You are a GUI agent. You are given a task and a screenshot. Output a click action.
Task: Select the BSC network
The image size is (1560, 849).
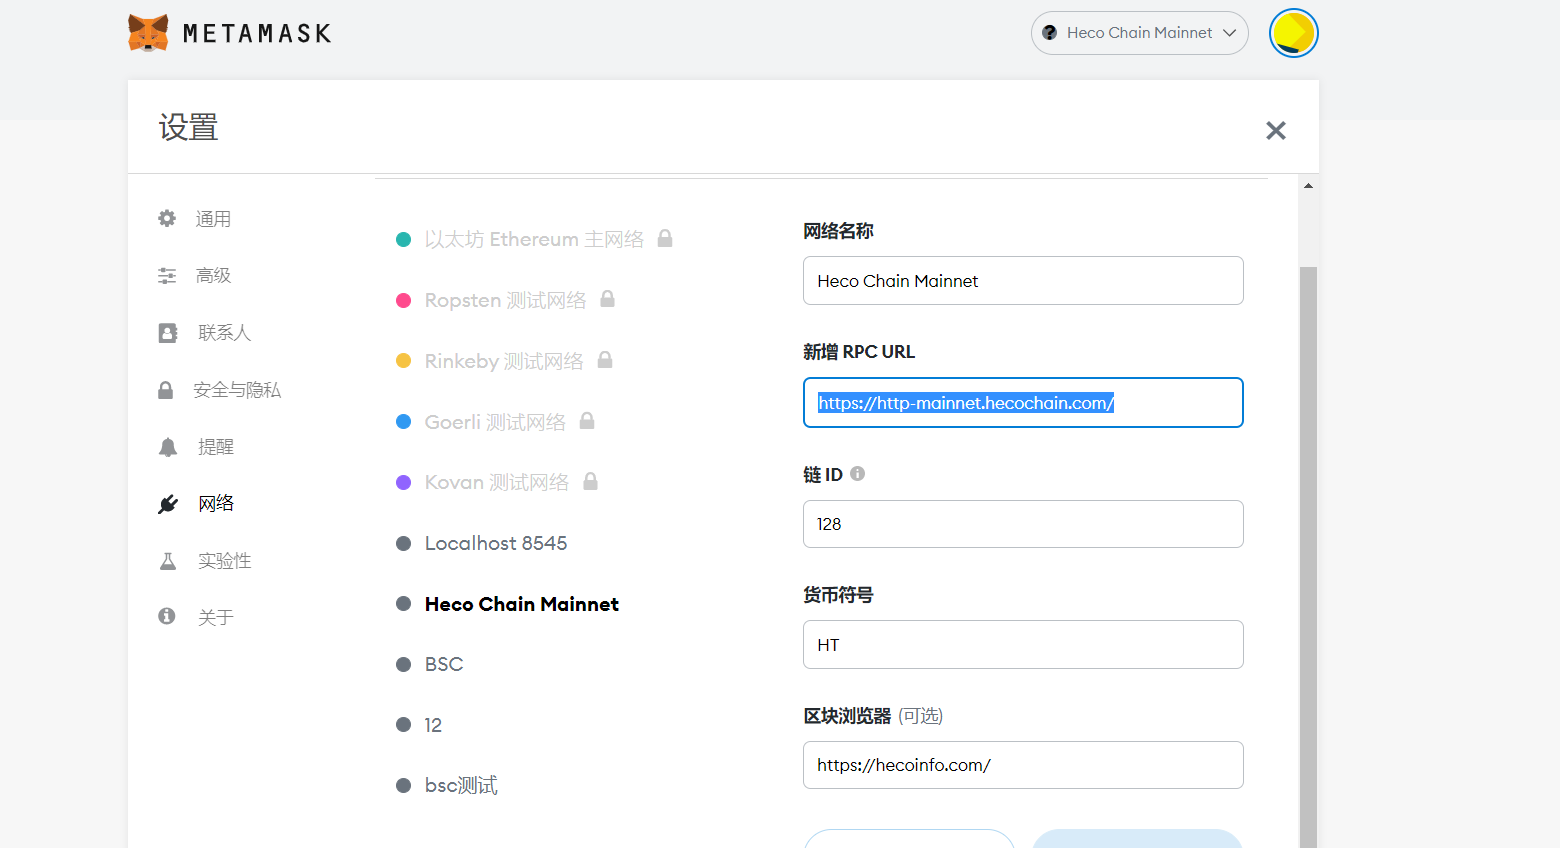tap(444, 664)
